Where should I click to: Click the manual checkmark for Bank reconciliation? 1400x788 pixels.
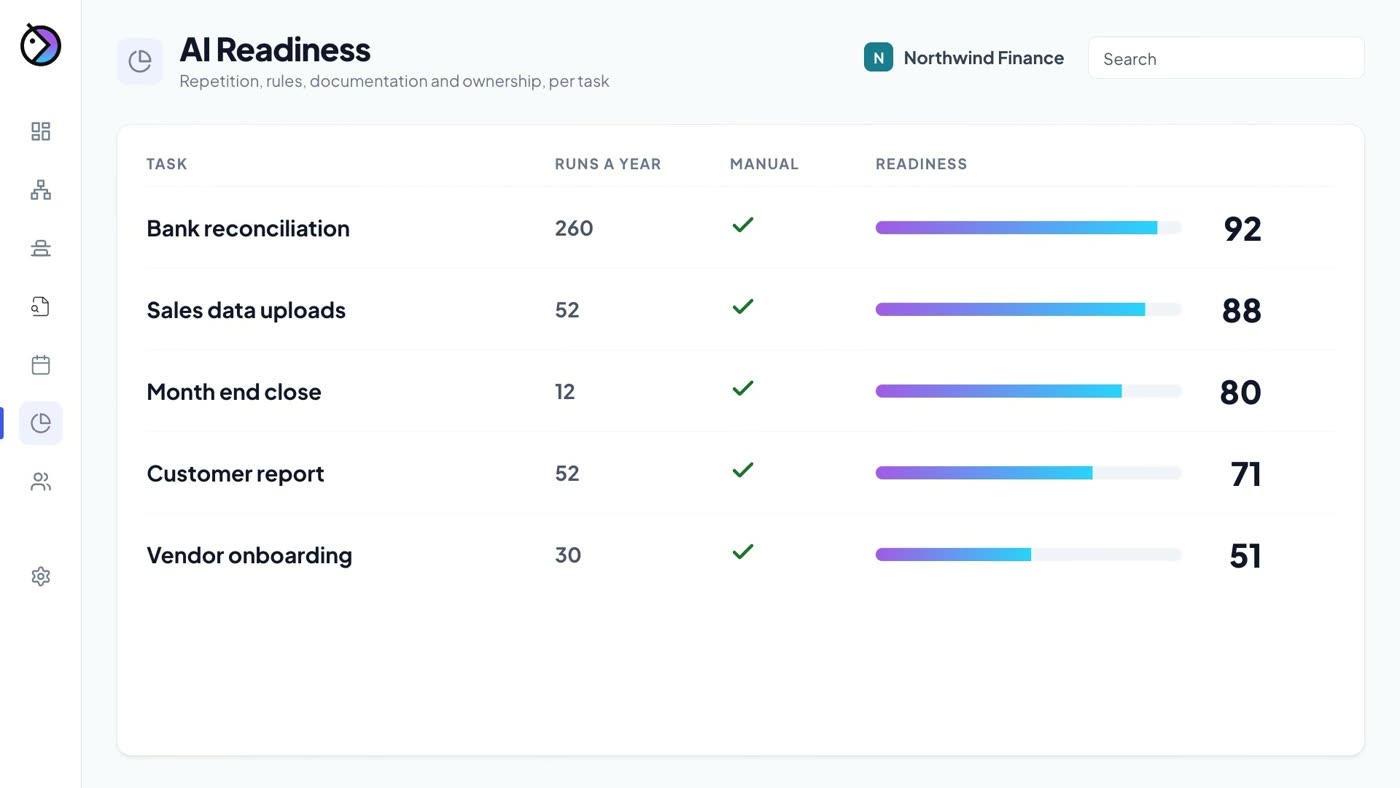[x=742, y=225]
